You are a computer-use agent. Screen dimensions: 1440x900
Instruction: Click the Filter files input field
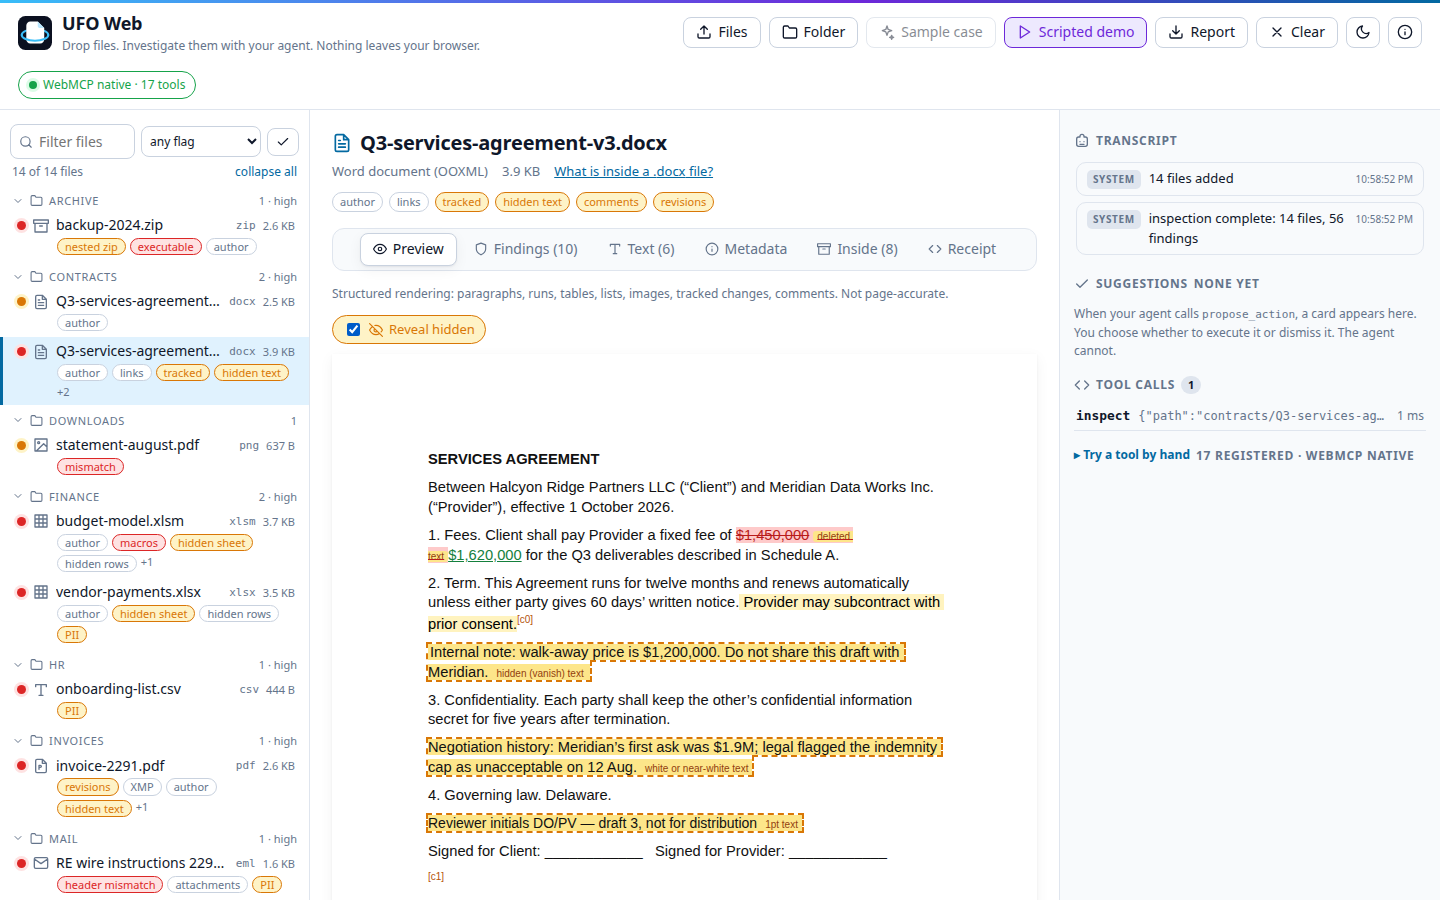click(x=72, y=142)
